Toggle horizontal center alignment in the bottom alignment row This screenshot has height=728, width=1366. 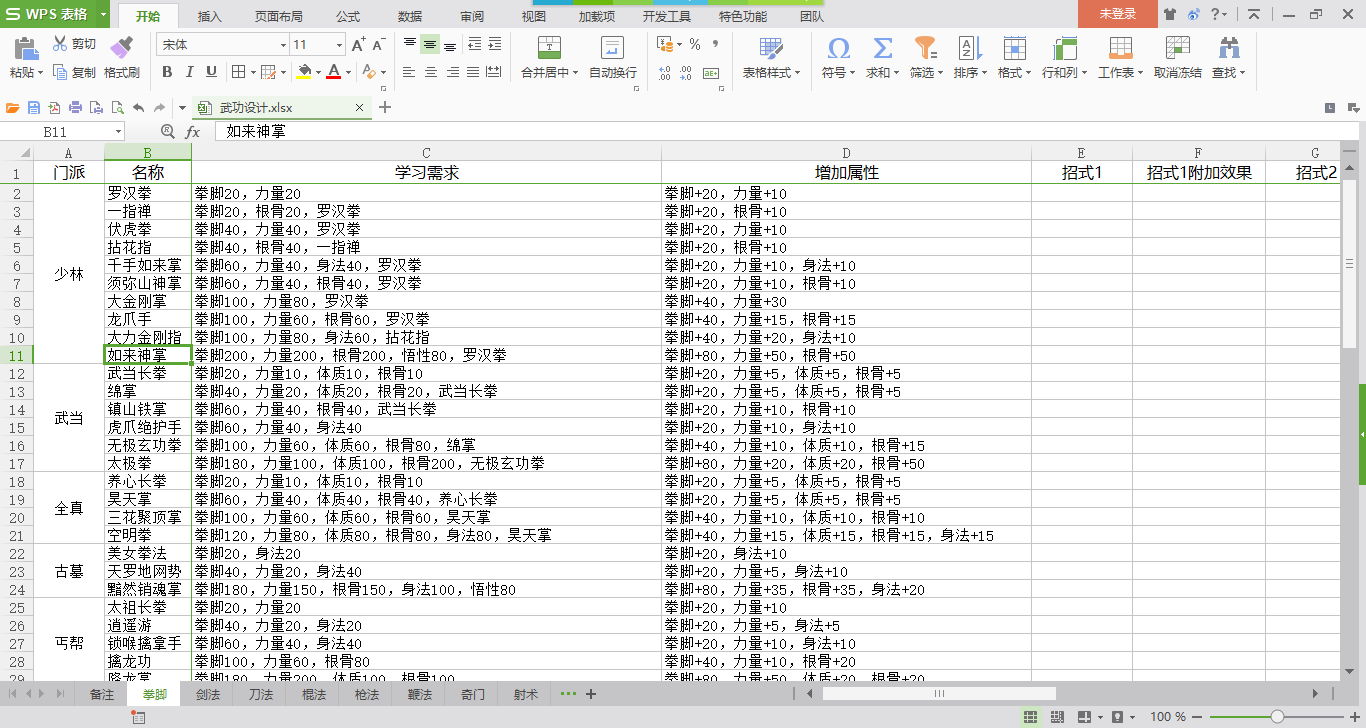(431, 73)
